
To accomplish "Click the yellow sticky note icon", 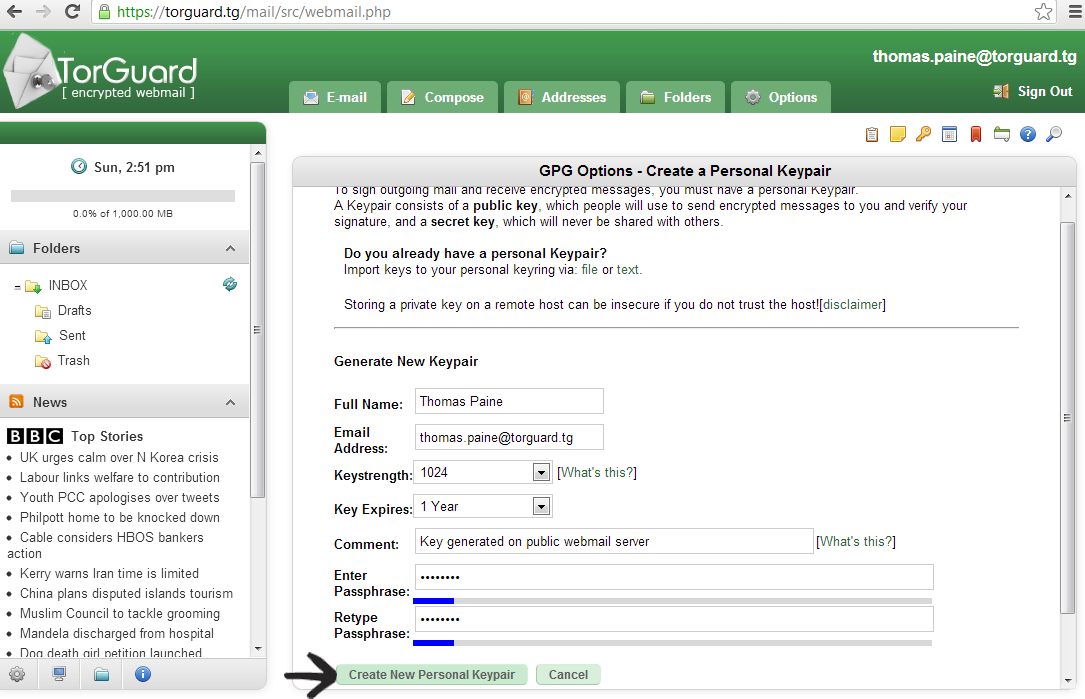I will coord(898,134).
